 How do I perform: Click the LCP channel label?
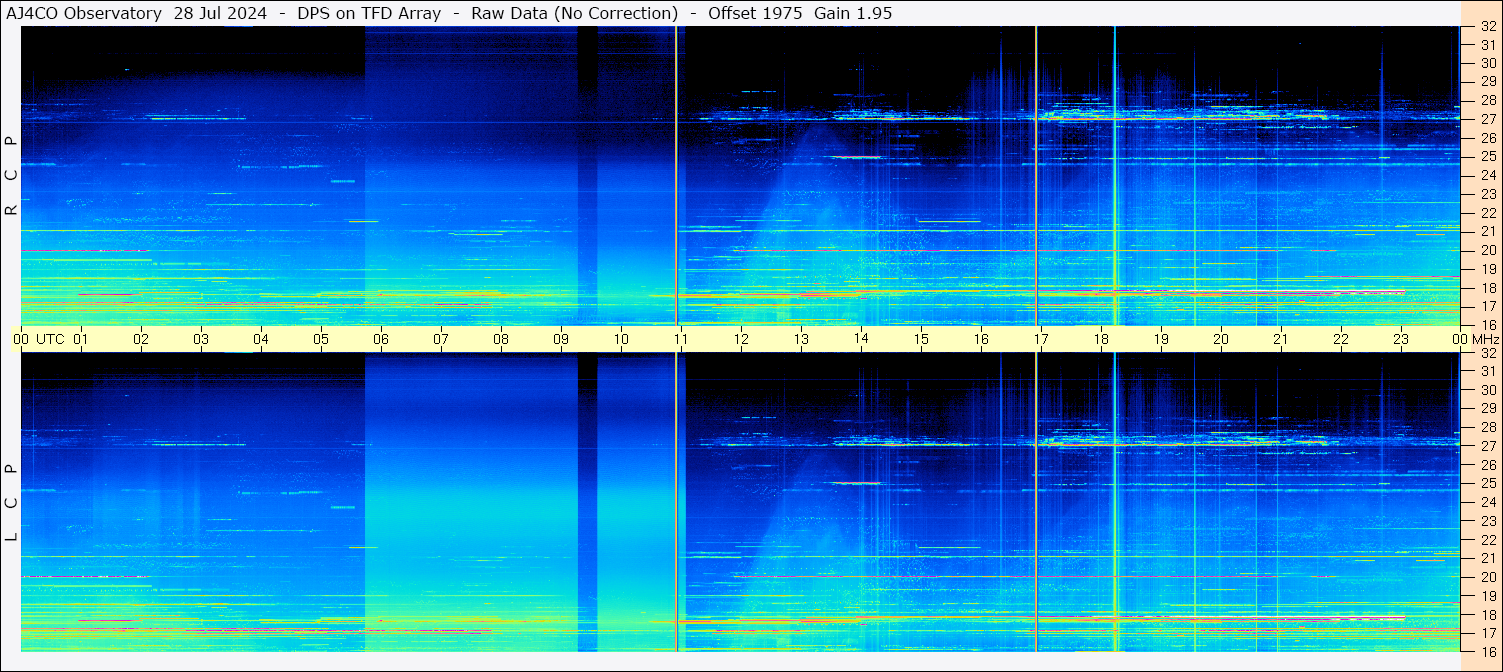11,502
